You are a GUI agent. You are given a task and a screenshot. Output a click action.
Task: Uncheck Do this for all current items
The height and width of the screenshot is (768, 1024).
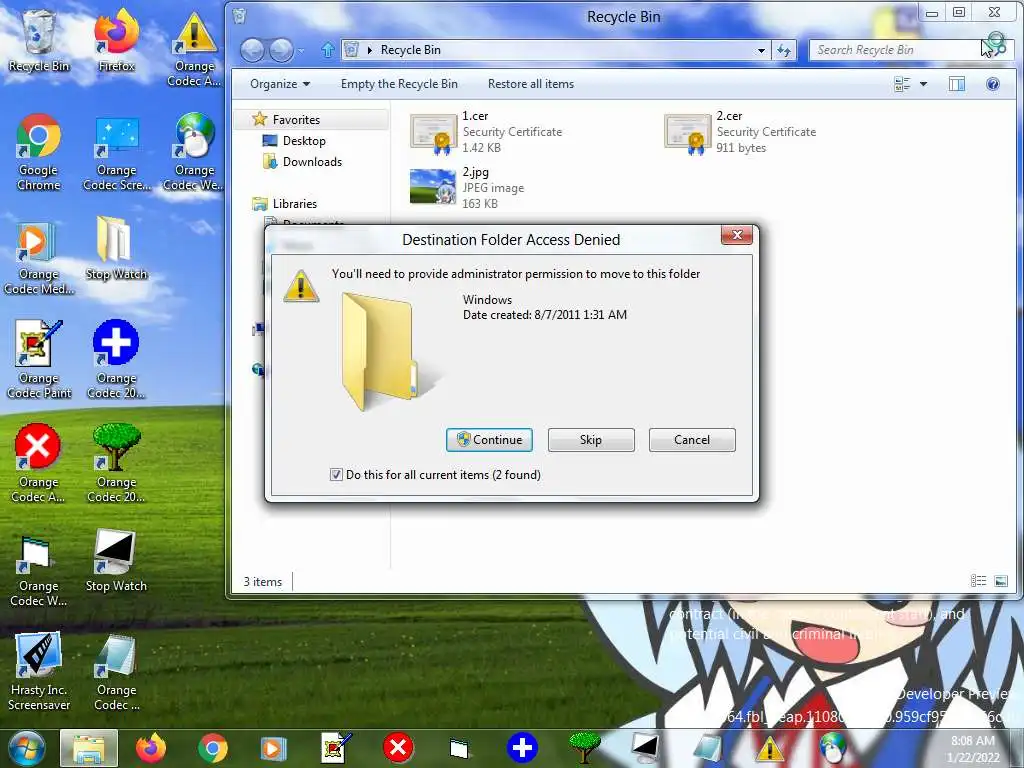click(336, 475)
